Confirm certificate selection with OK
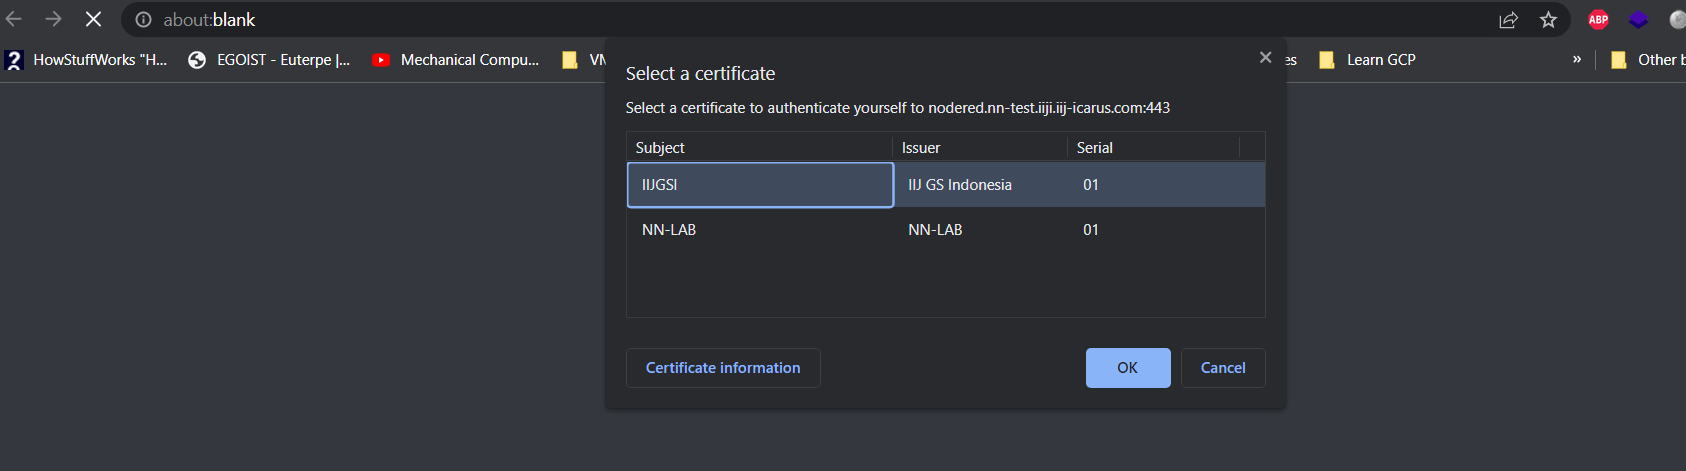The image size is (1686, 471). 1127,368
